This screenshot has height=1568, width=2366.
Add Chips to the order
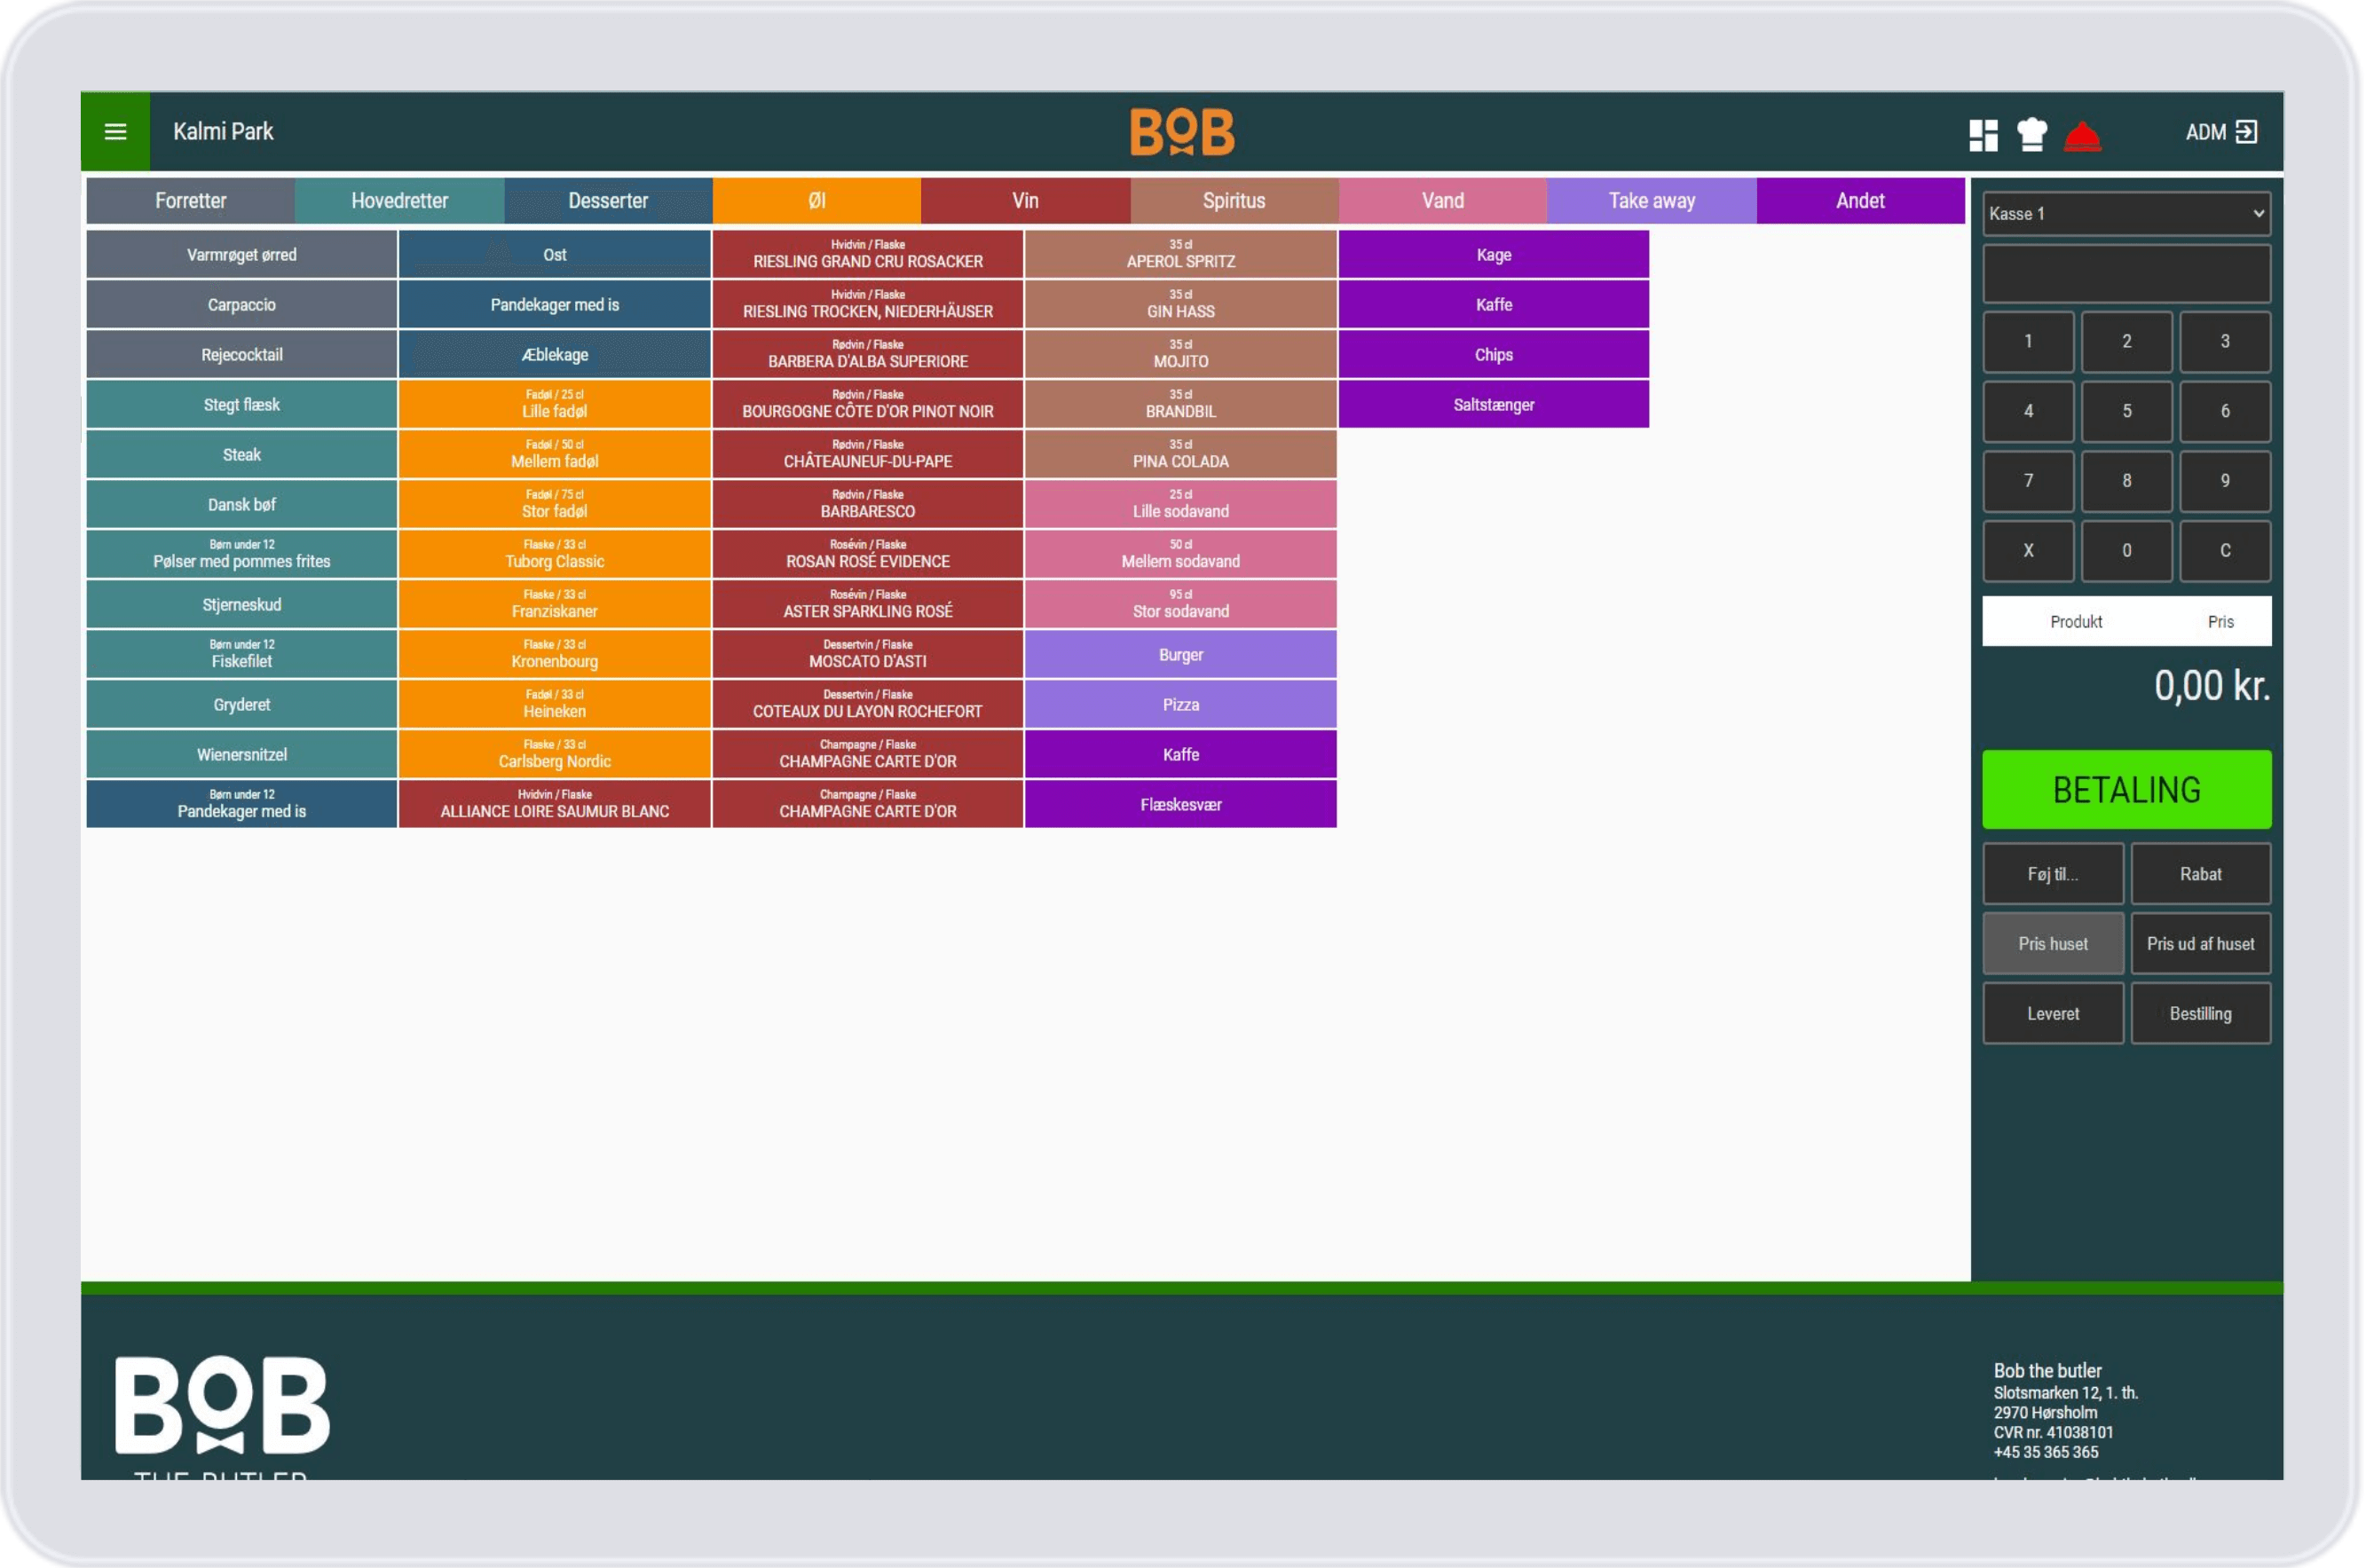1494,355
